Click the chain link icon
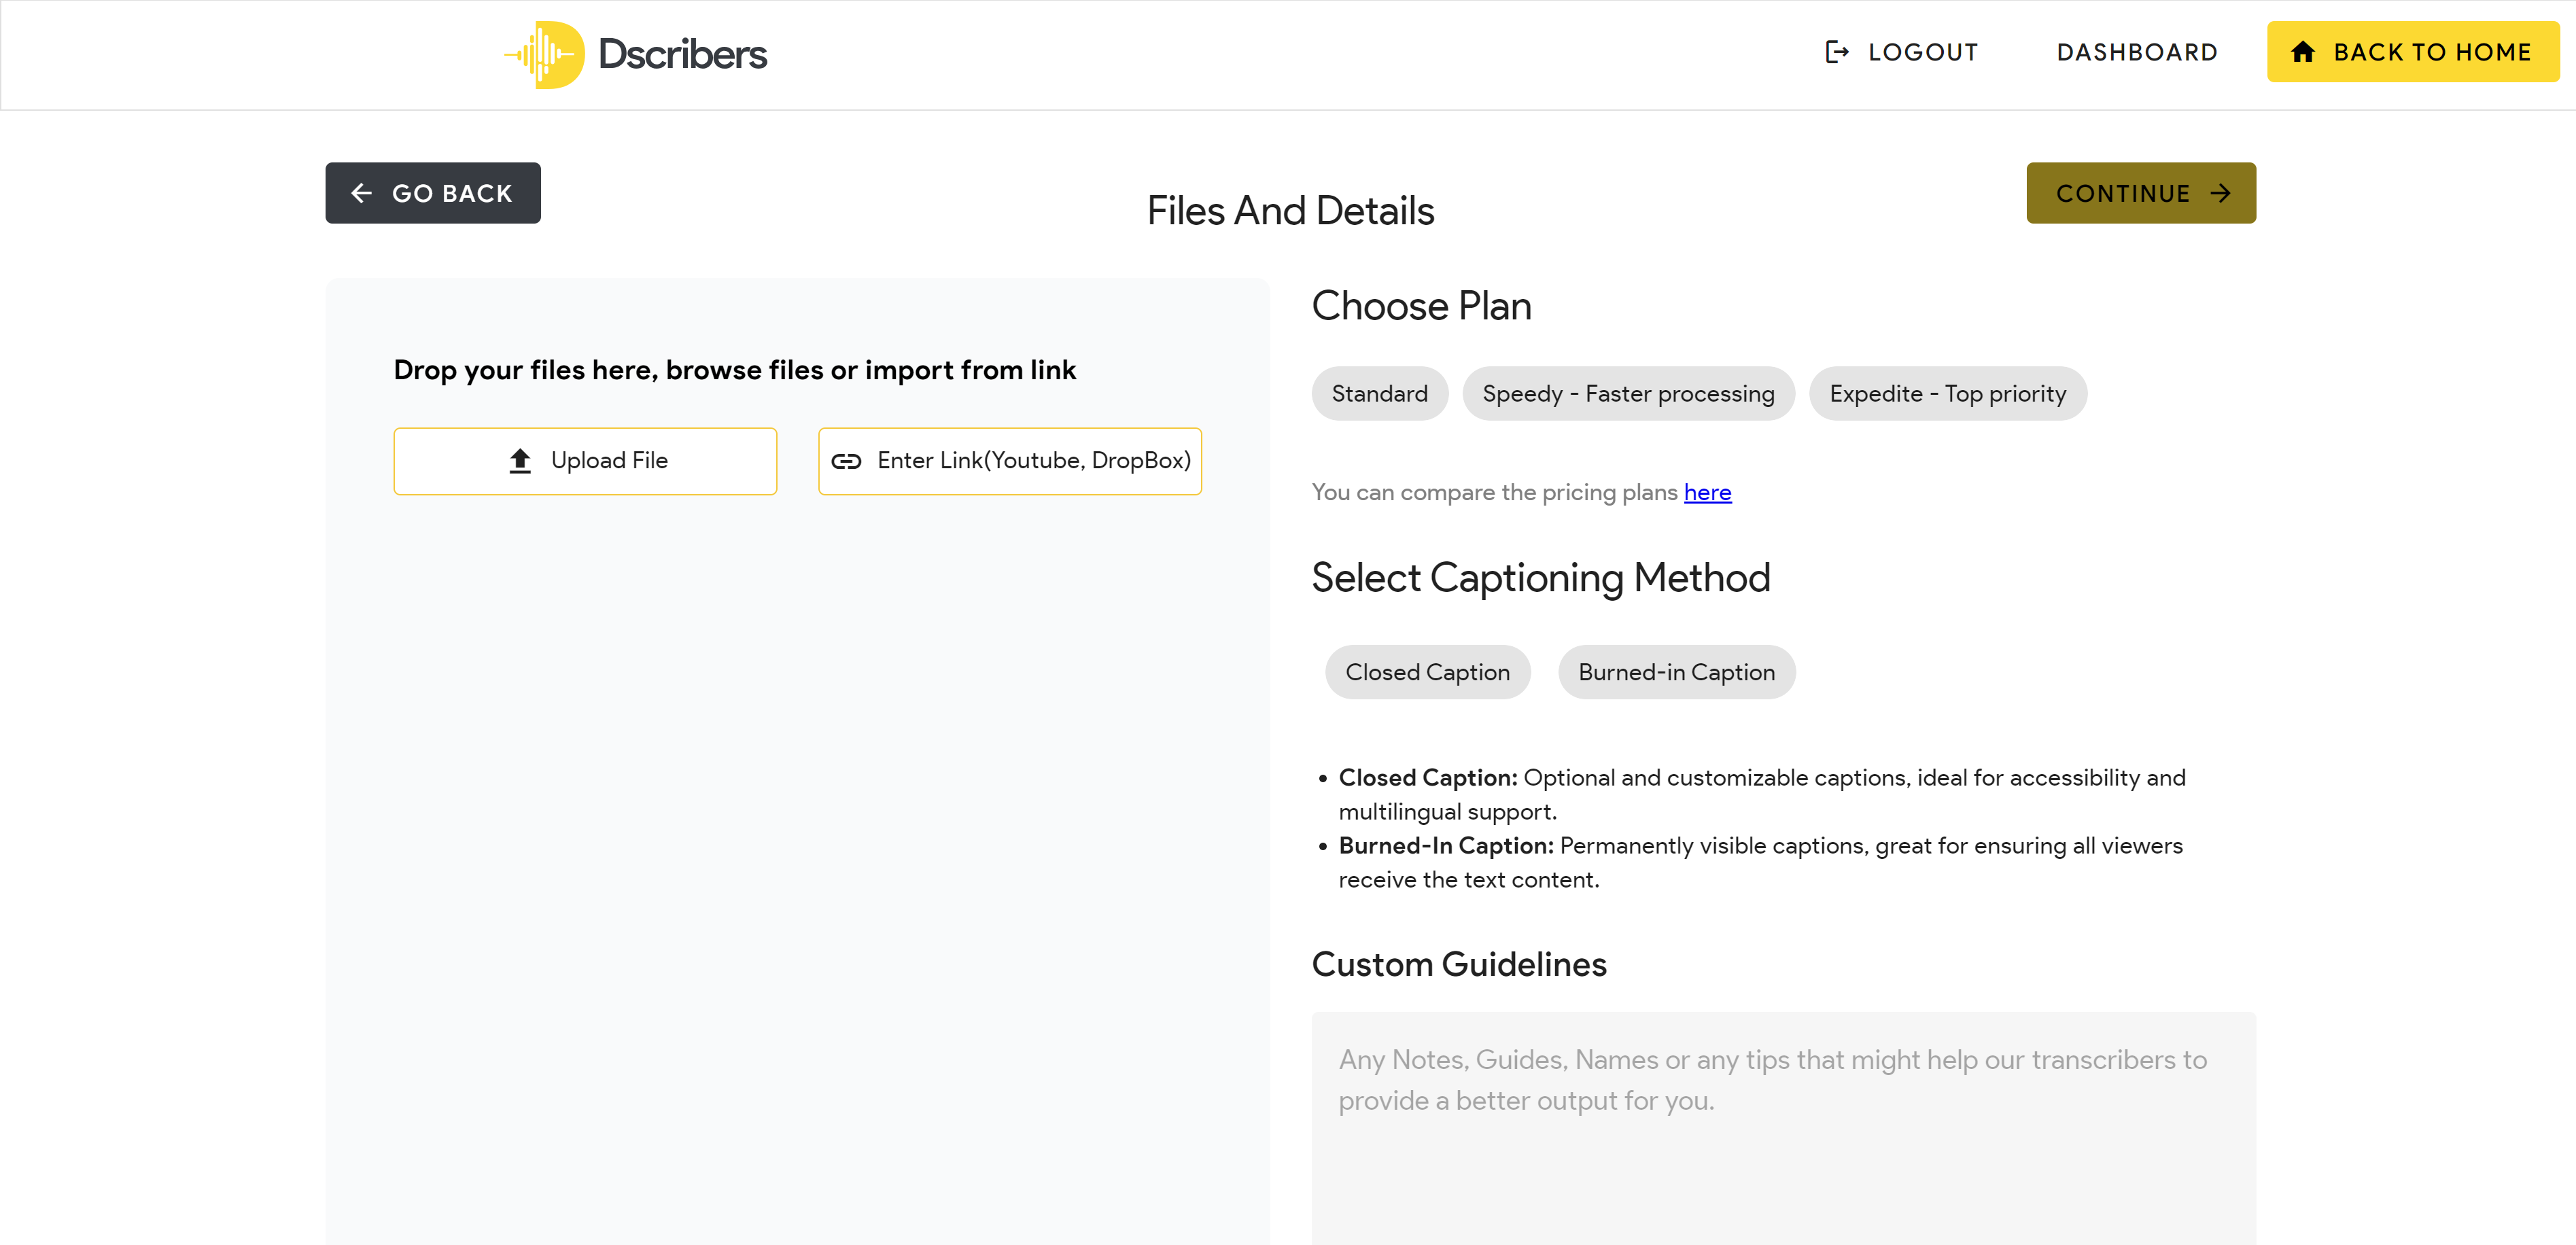 pyautogui.click(x=846, y=461)
